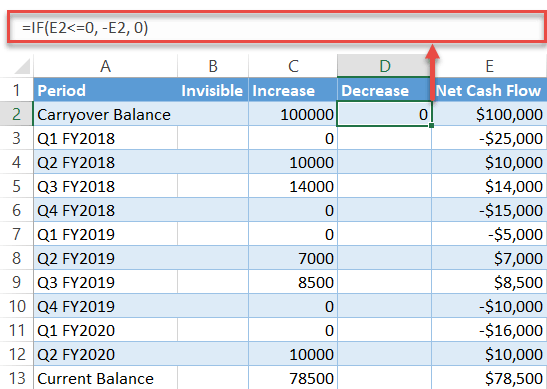Select the "Q2 FY2018" cell
The height and width of the screenshot is (389, 547).
point(105,162)
